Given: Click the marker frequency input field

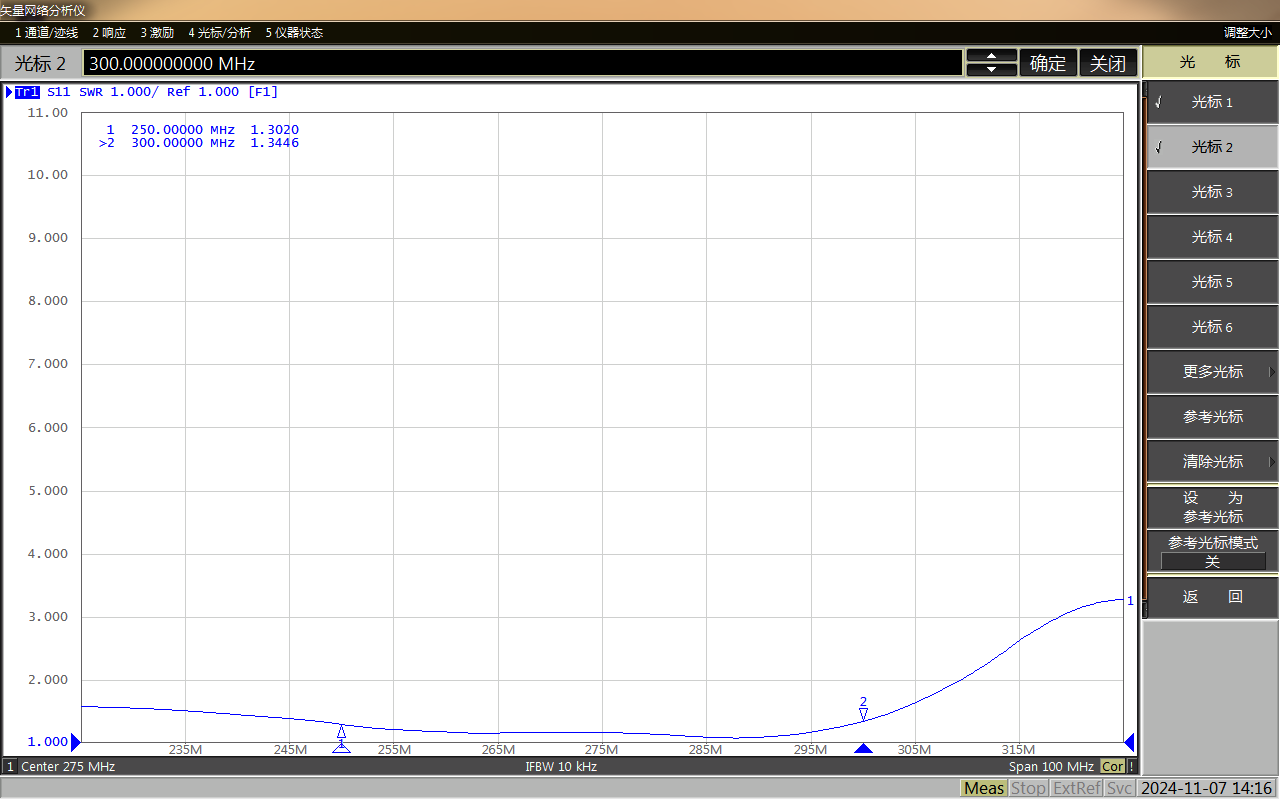Looking at the screenshot, I should point(520,63).
